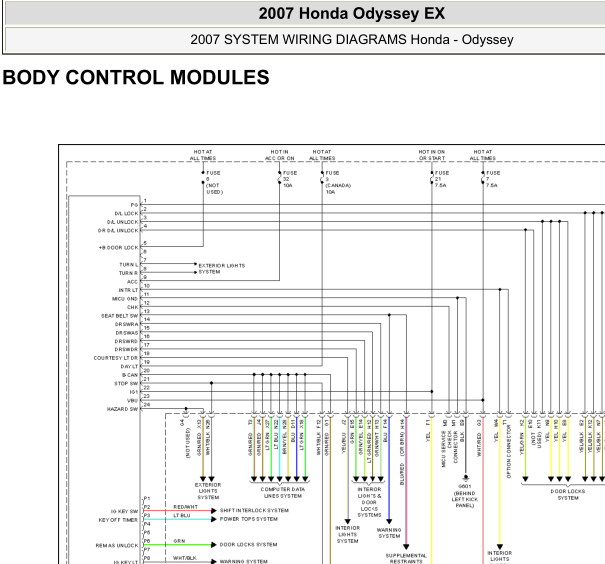The width and height of the screenshot is (605, 564).
Task: Select the 'POWER TOPS SYSTEM' label
Action: (249, 519)
